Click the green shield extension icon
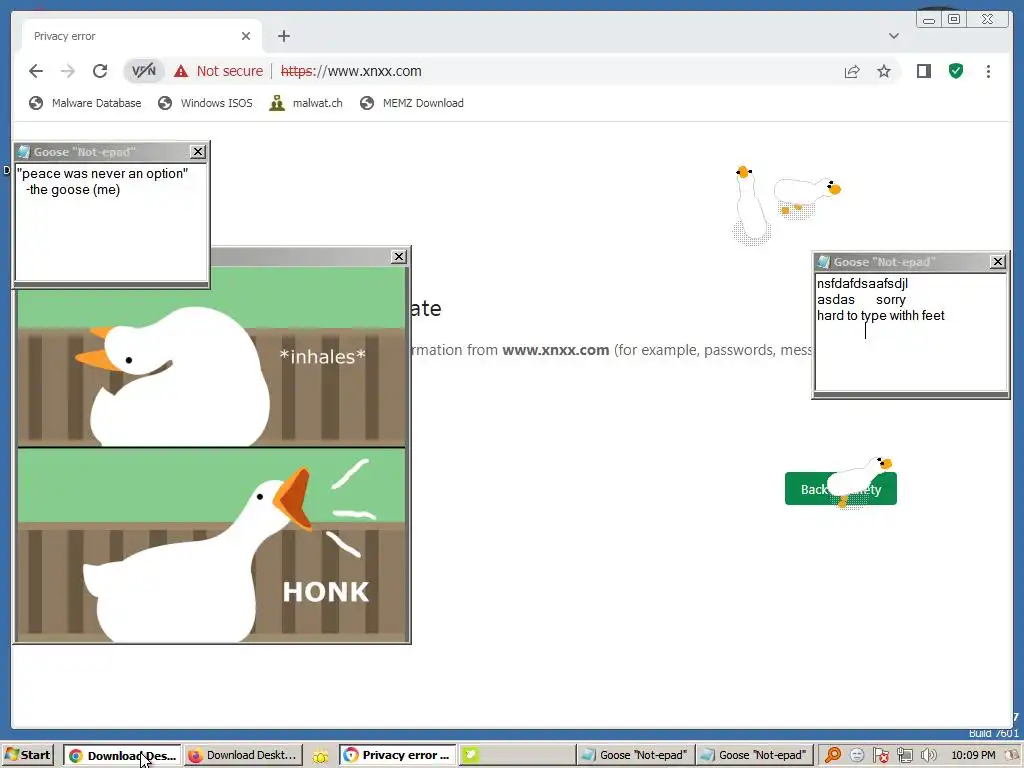The width and height of the screenshot is (1024, 768). click(956, 71)
